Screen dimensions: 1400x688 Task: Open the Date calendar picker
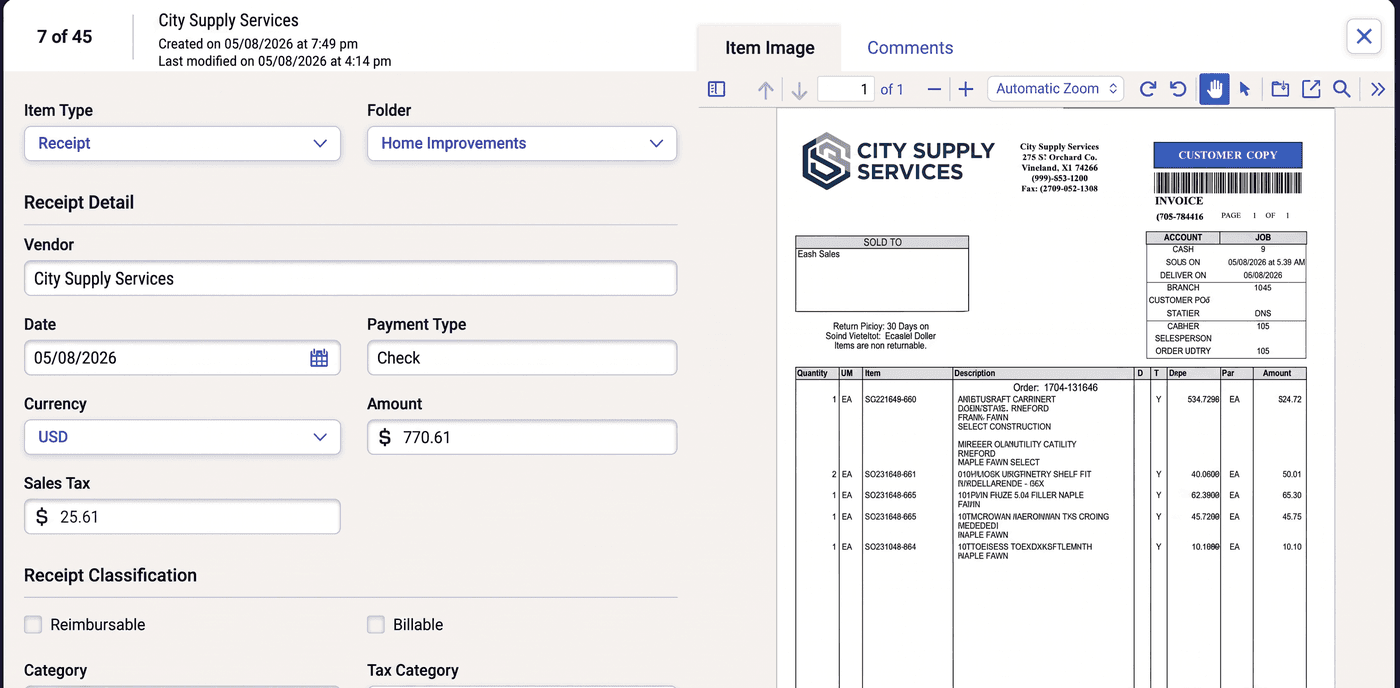coord(319,358)
